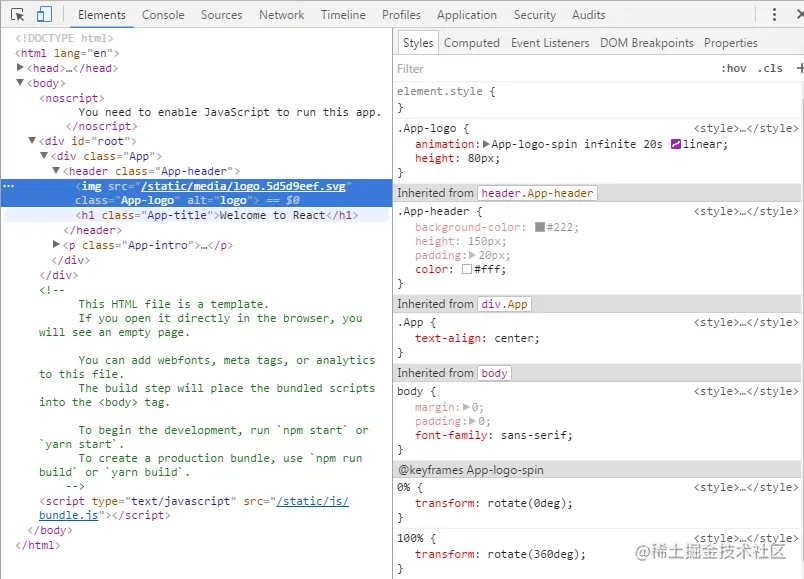Image resolution: width=804 pixels, height=579 pixels.
Task: Open the Profiles tab
Action: click(401, 15)
